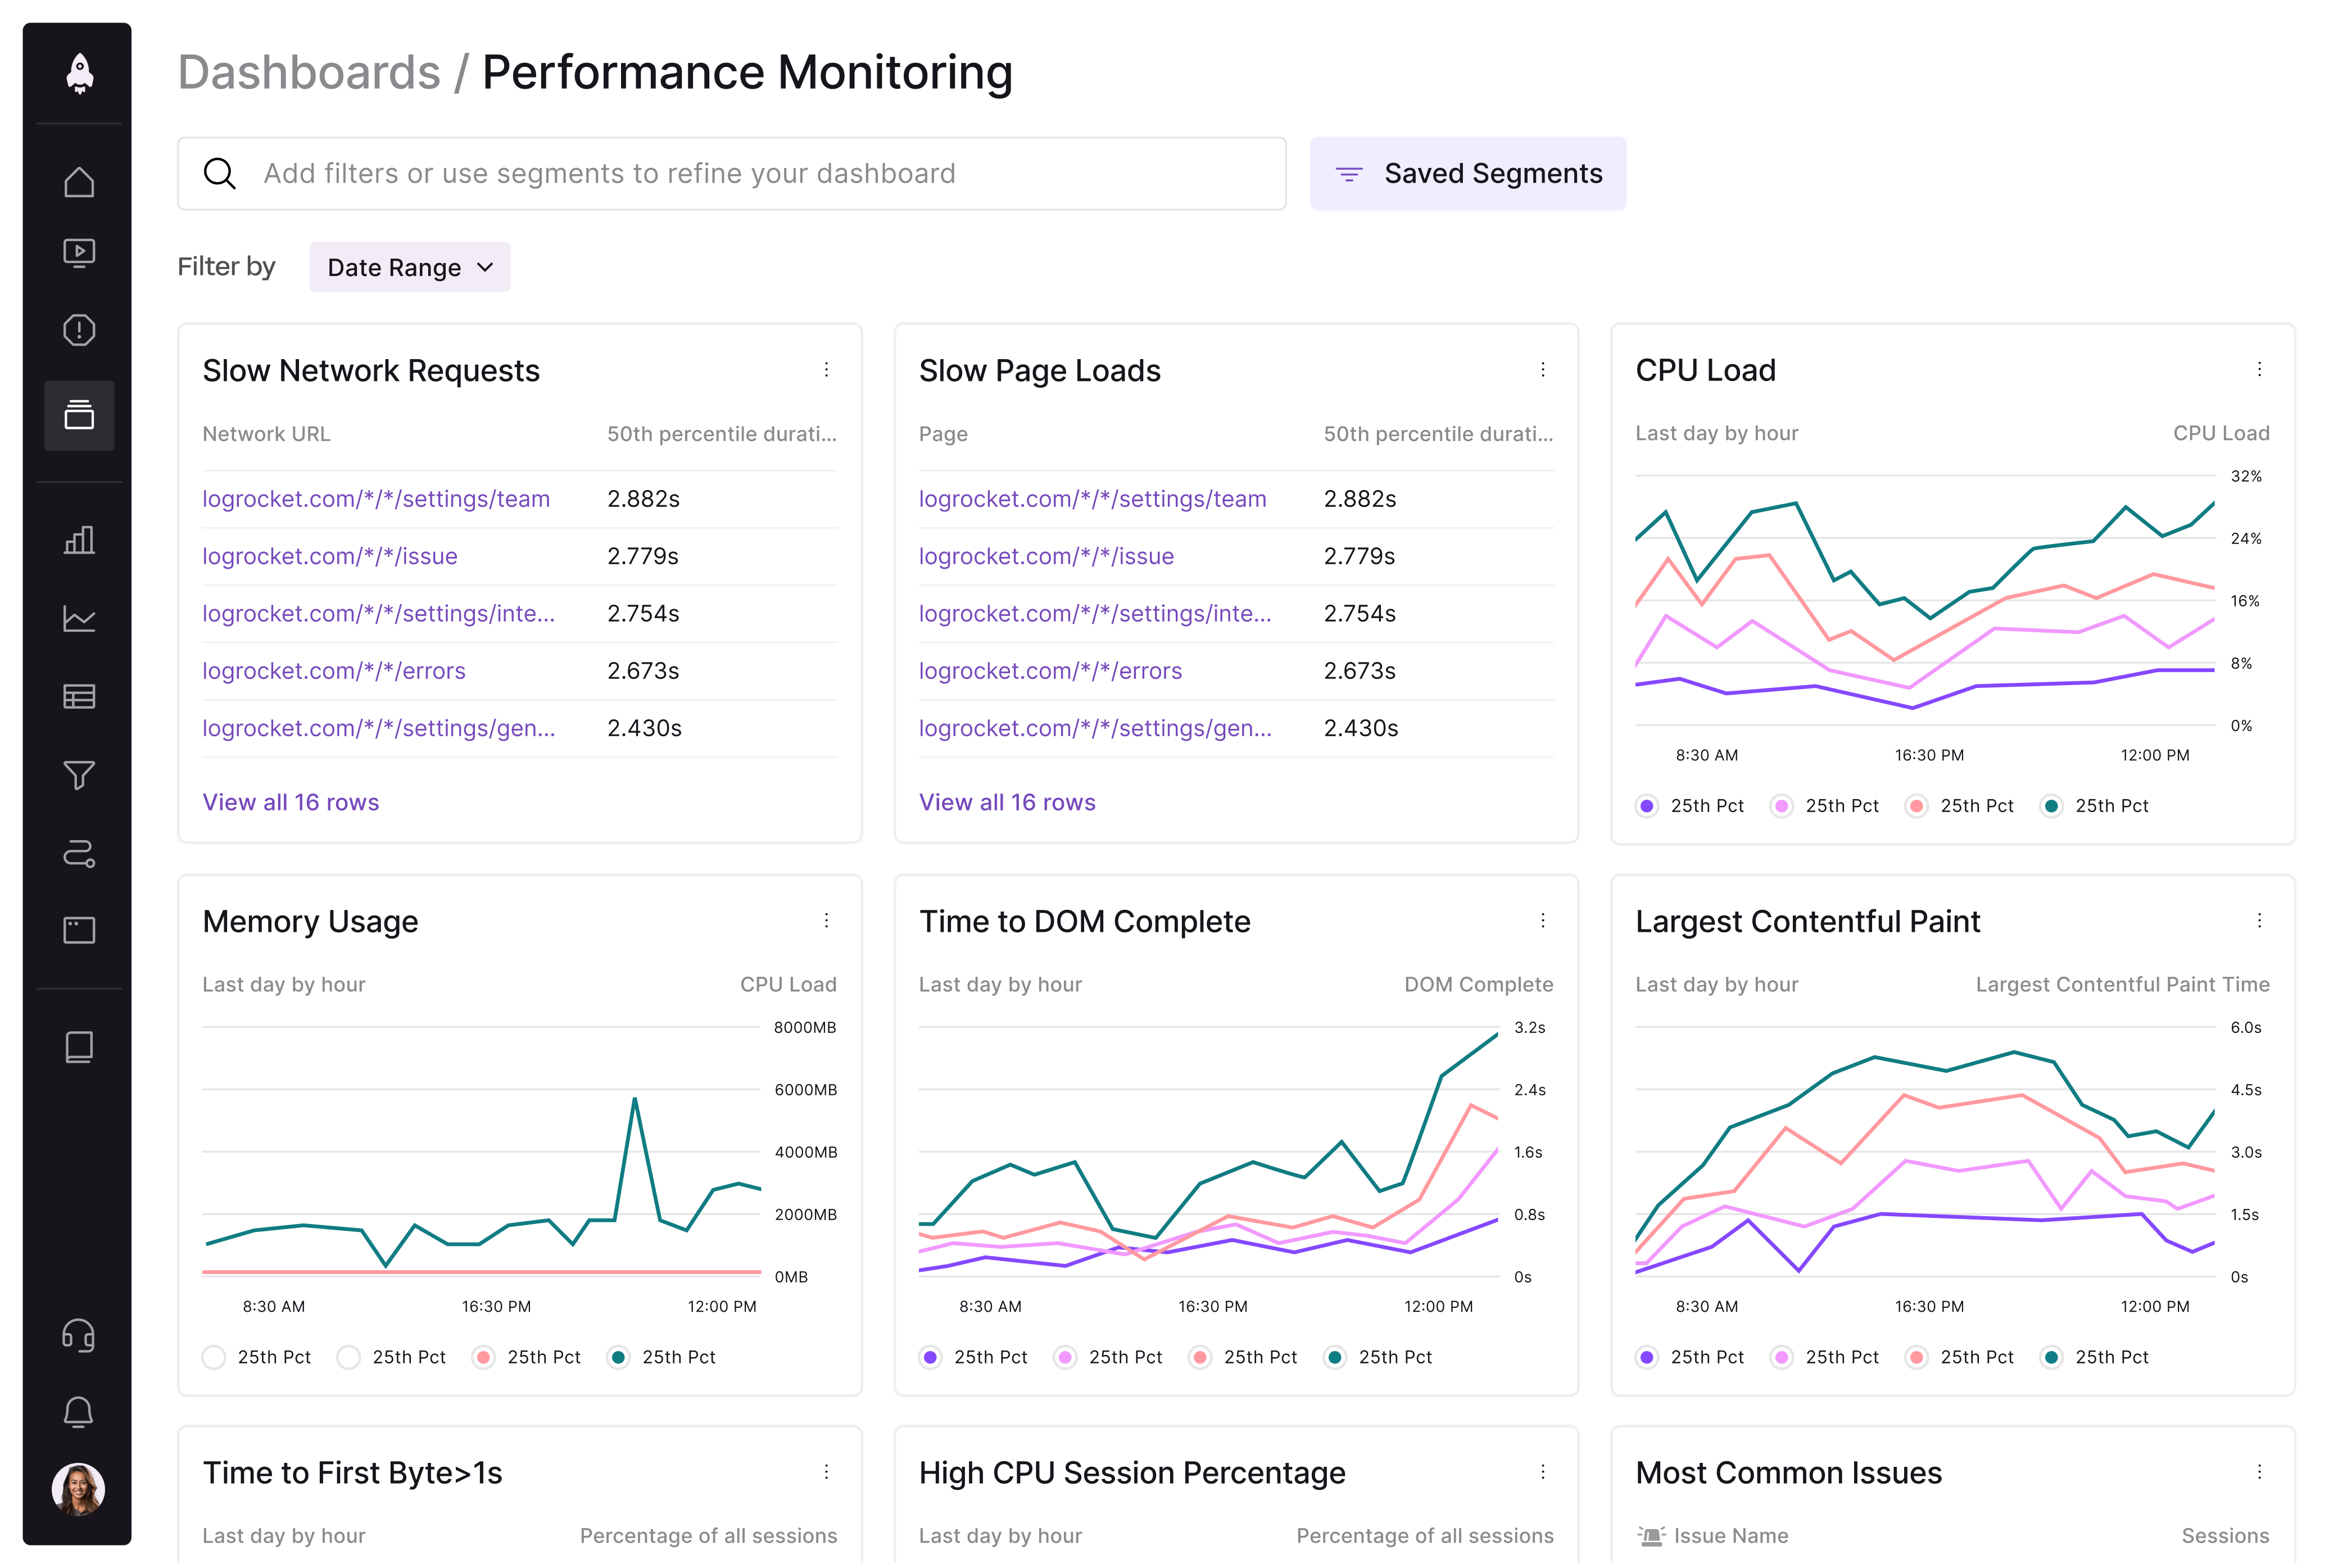The image size is (2347, 1568).
Task: Open the CPU Load card options menu
Action: click(2259, 370)
